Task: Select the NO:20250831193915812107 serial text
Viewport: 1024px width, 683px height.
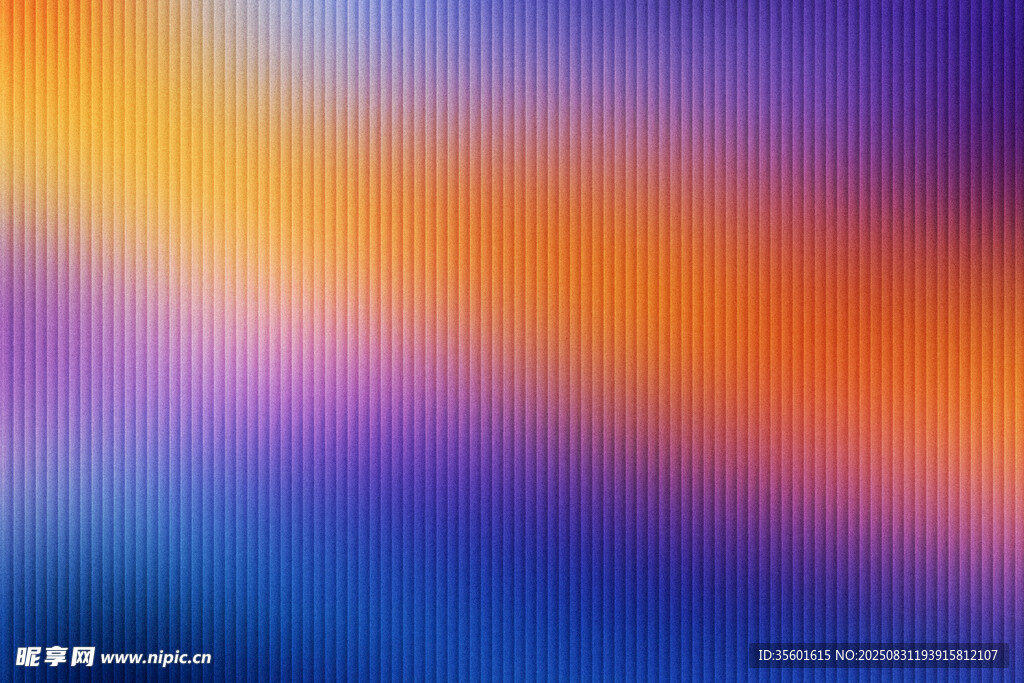Action: (x=917, y=656)
